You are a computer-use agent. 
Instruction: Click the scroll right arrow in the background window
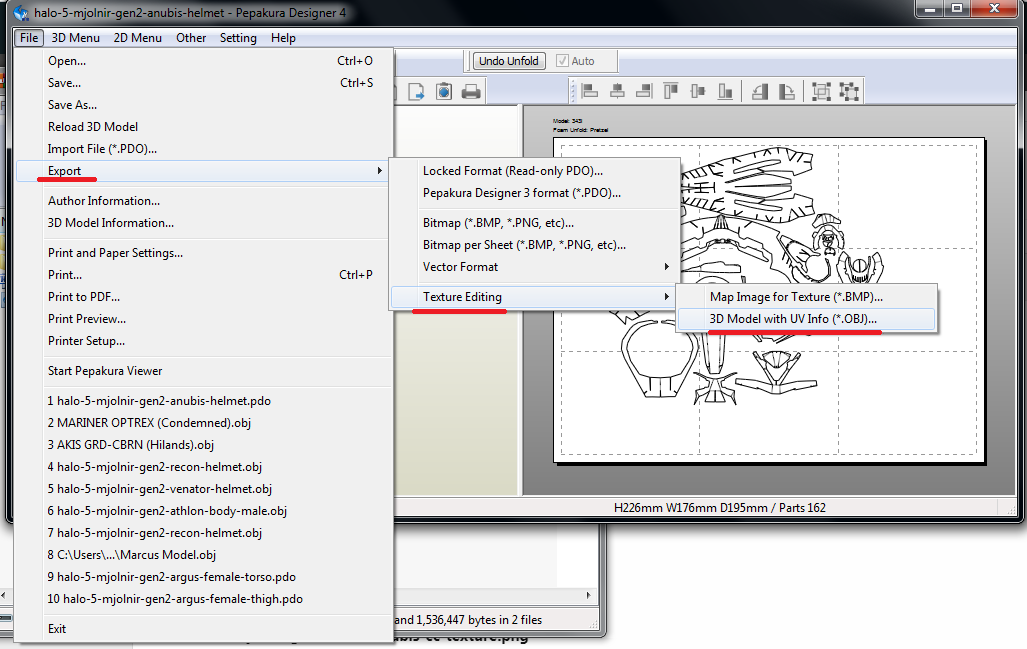[588, 595]
